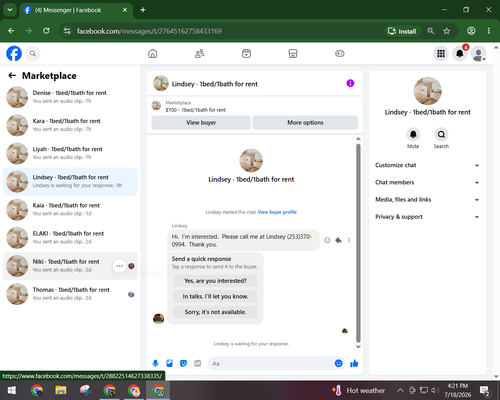Open the Kara 1bed/1bath for rent chat
500x400 pixels.
click(x=70, y=125)
